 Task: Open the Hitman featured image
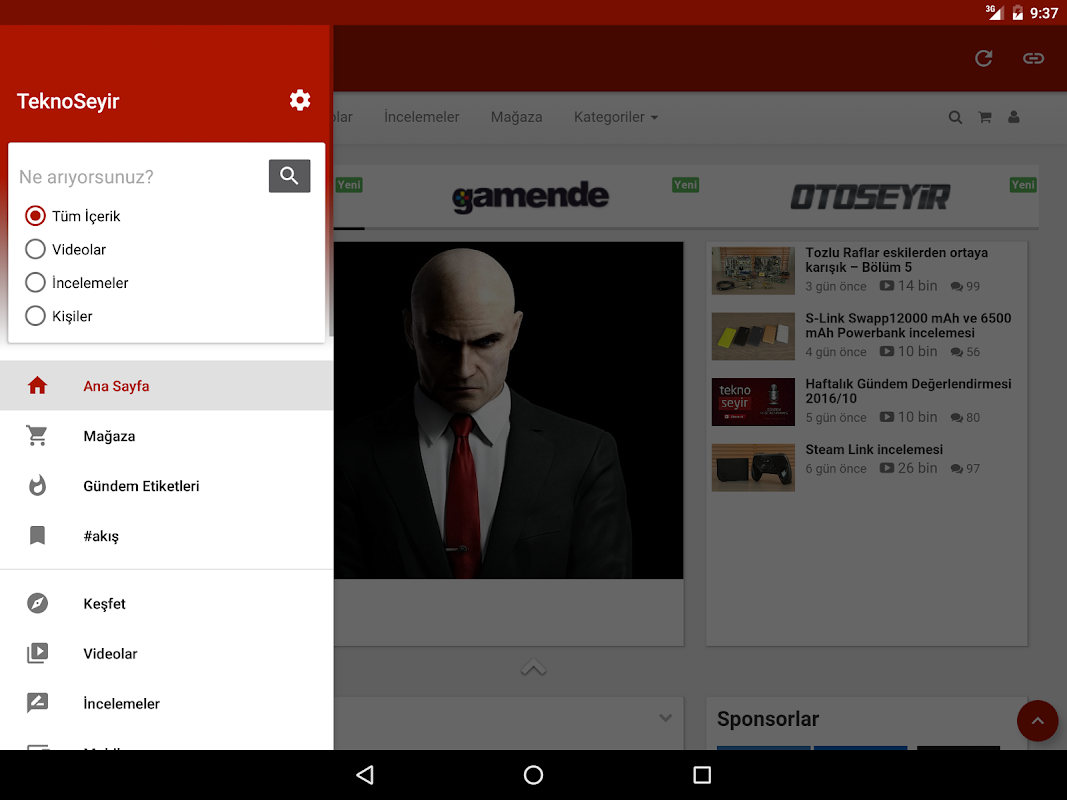(x=508, y=410)
